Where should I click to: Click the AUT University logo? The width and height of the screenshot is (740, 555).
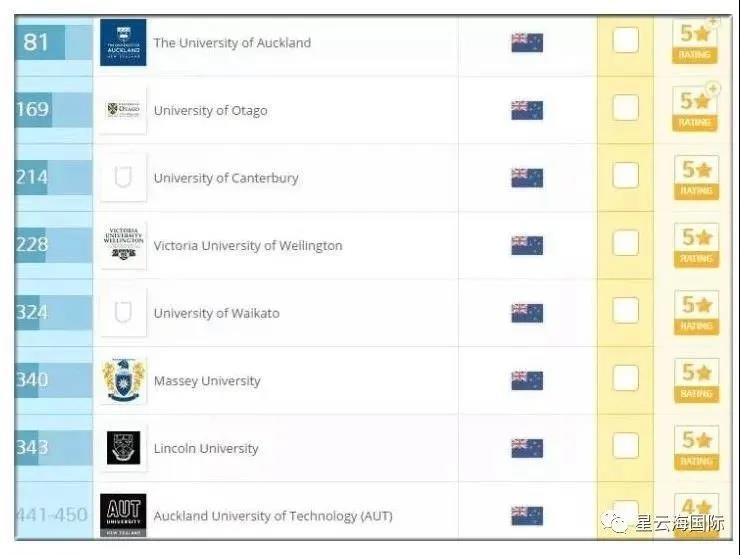click(x=123, y=515)
